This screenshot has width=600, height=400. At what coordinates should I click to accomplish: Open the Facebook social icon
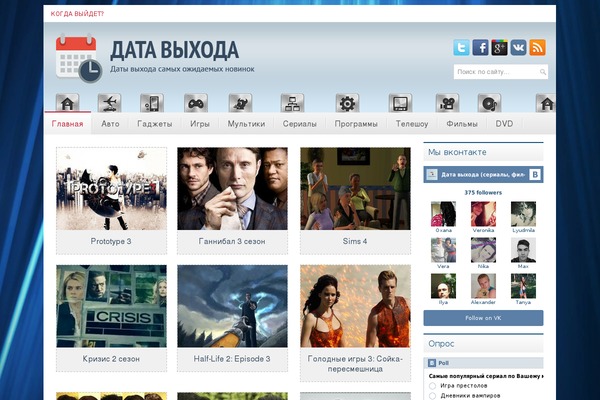(x=480, y=47)
